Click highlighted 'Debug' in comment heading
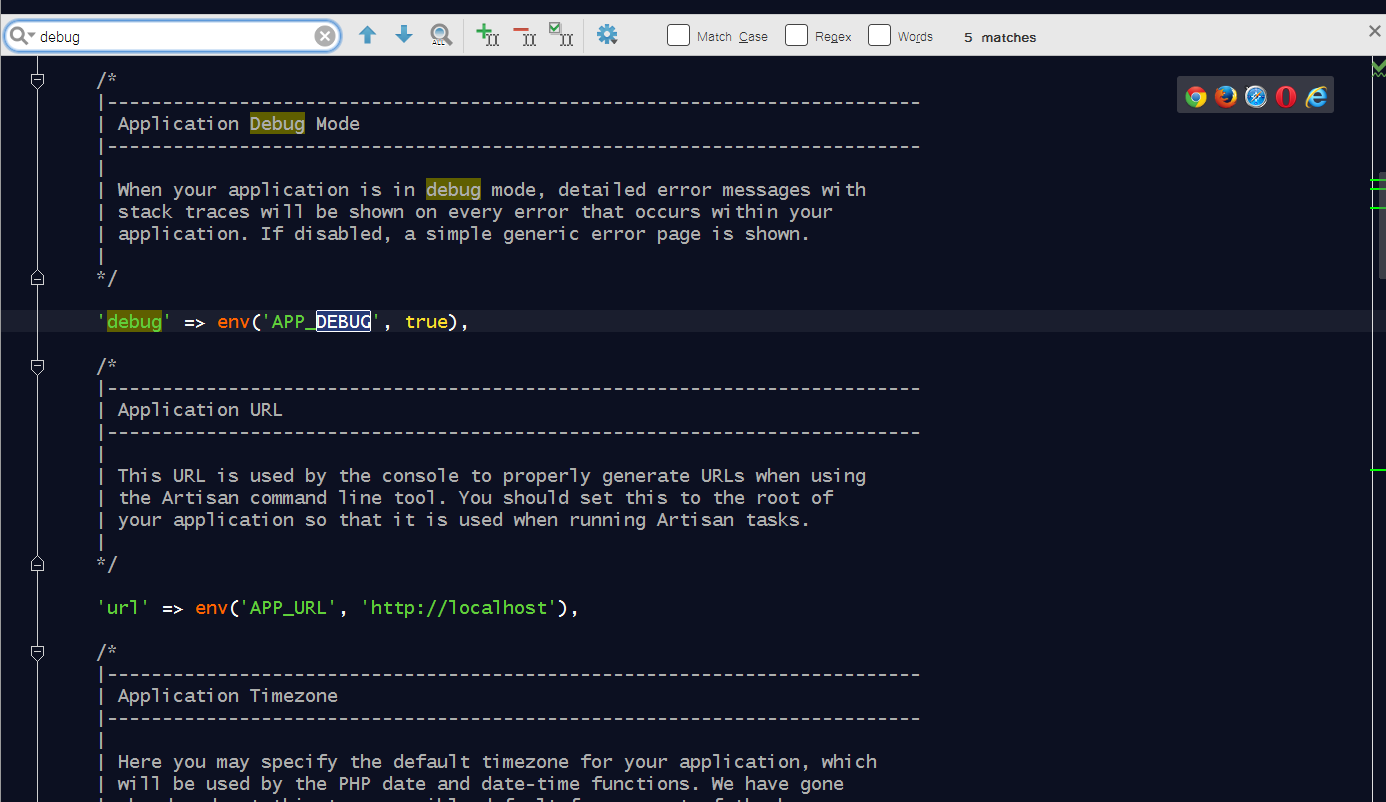The image size is (1386, 802). pos(277,124)
